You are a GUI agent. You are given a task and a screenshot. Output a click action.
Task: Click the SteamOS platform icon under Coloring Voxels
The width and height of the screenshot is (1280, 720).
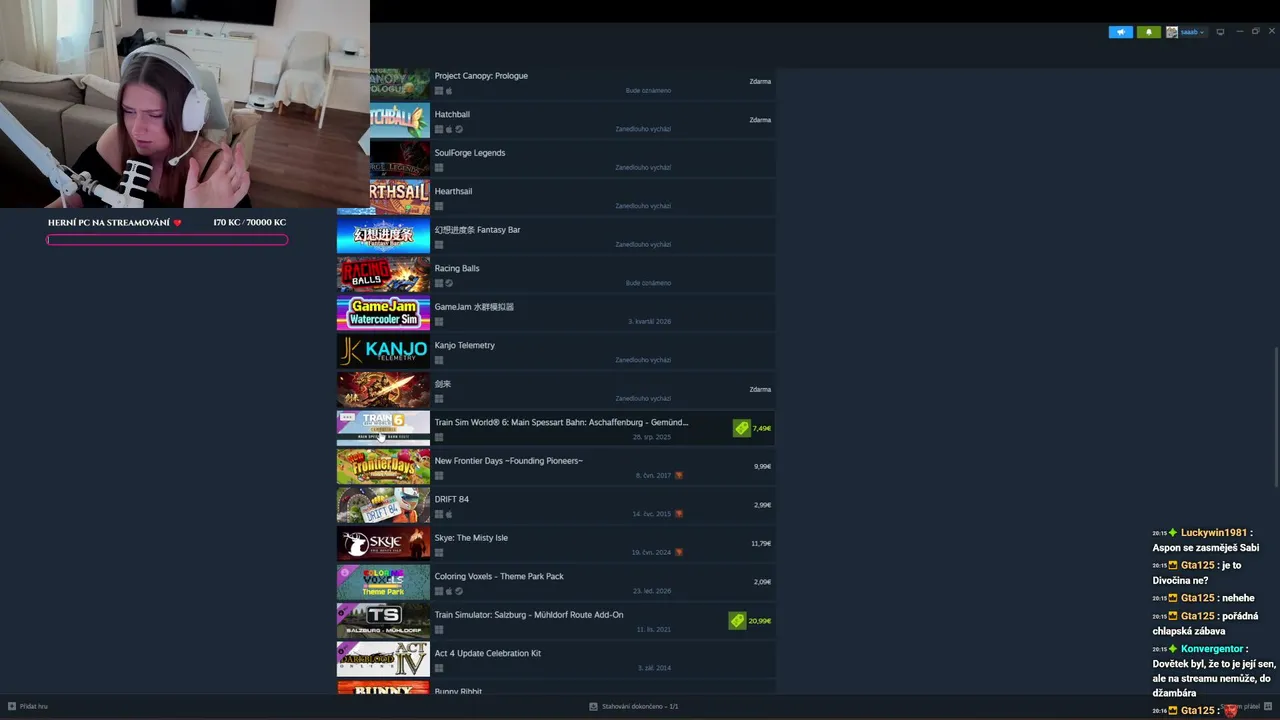tap(459, 591)
